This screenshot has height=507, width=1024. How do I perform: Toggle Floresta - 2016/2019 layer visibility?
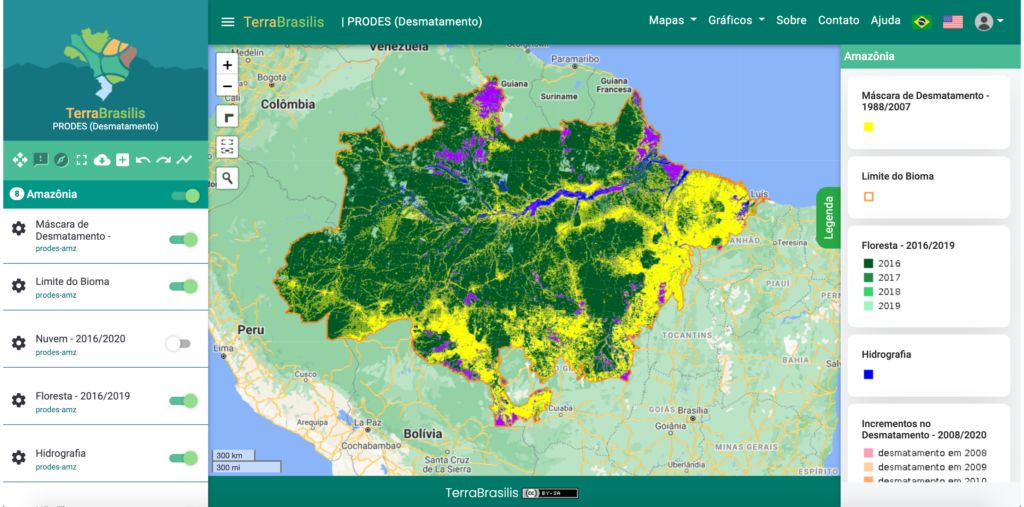[x=184, y=401]
